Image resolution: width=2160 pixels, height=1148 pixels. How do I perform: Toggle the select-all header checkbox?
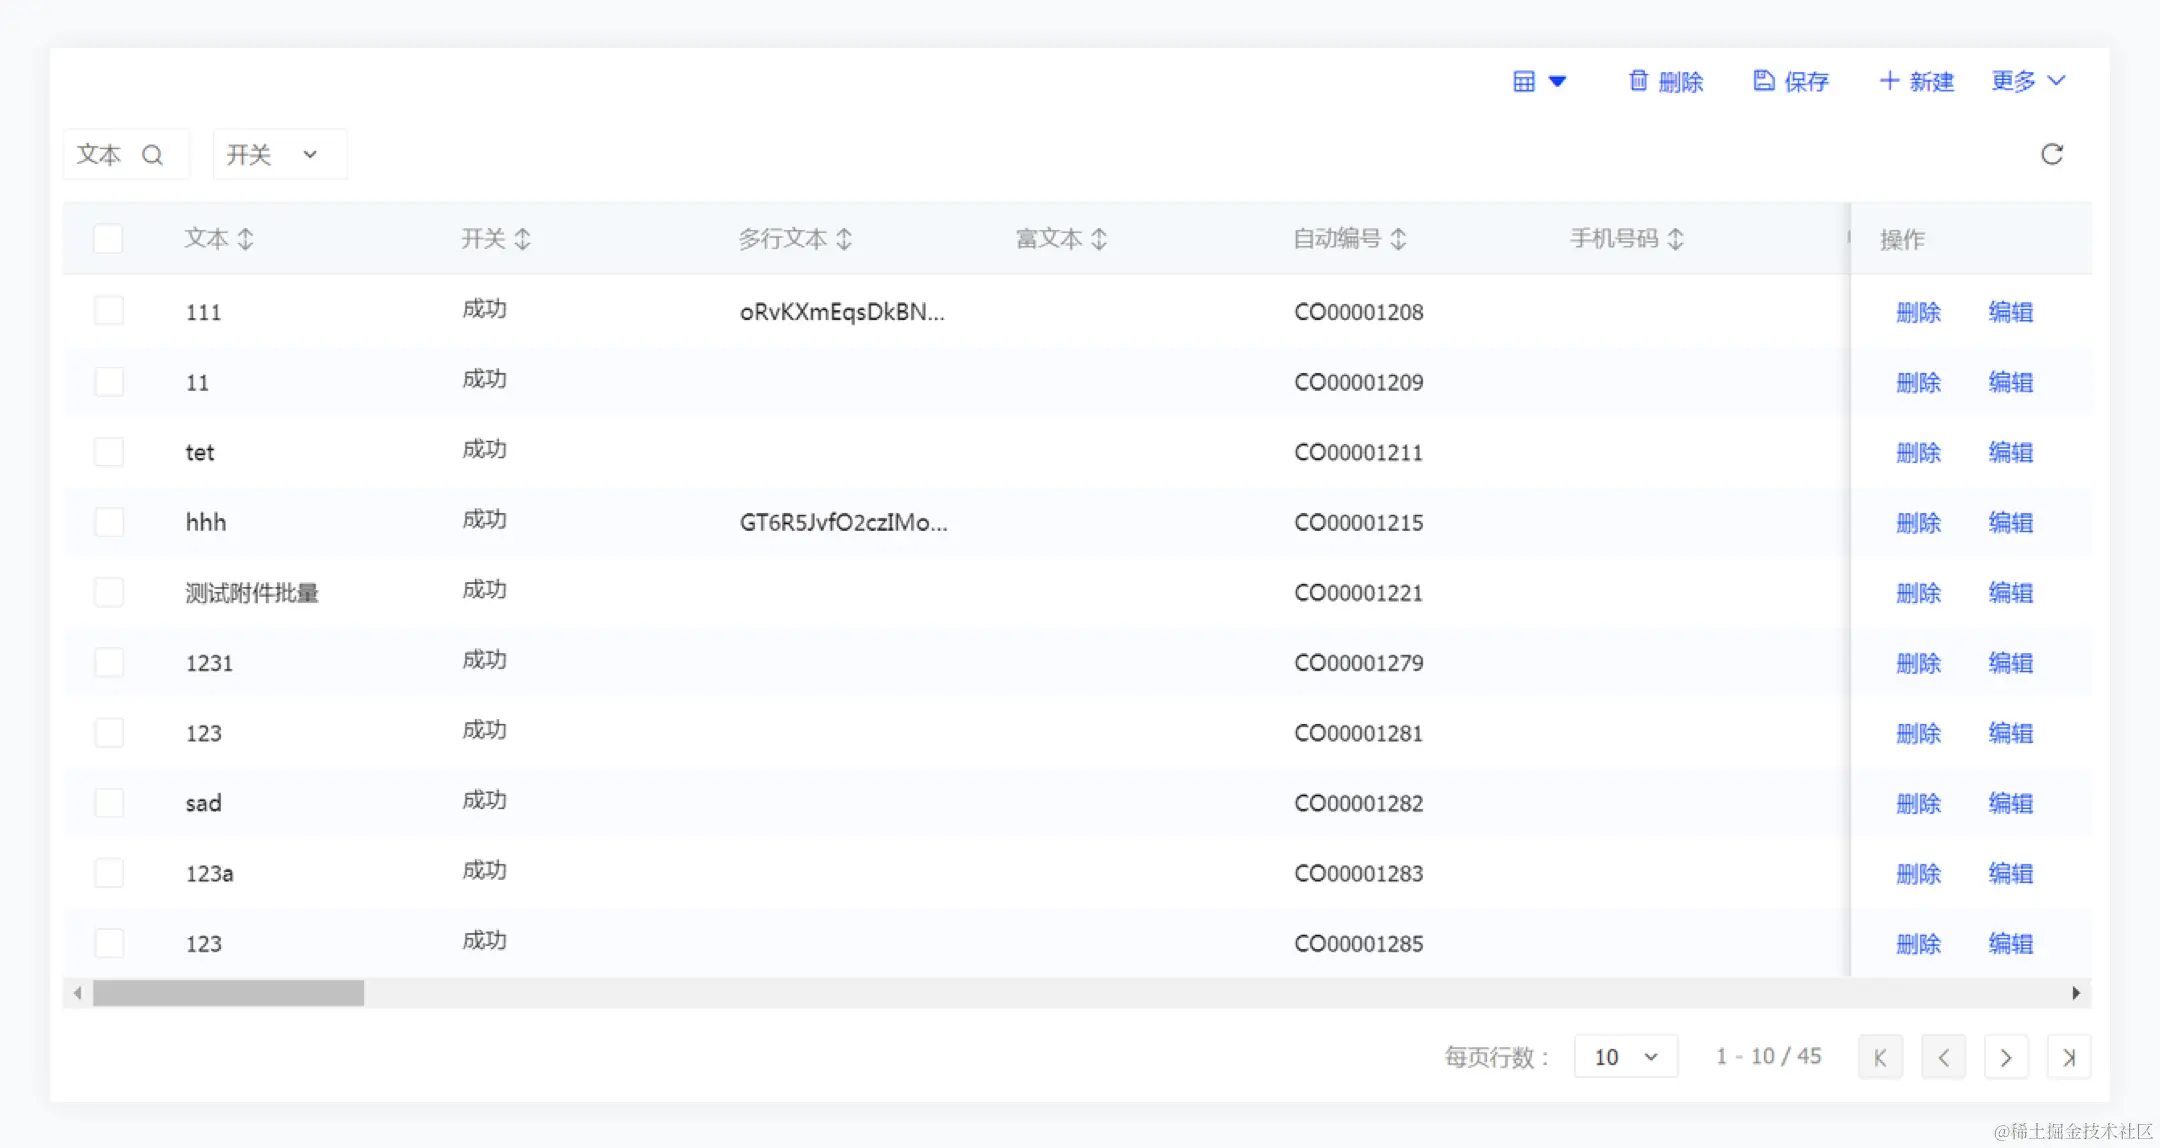coord(108,239)
